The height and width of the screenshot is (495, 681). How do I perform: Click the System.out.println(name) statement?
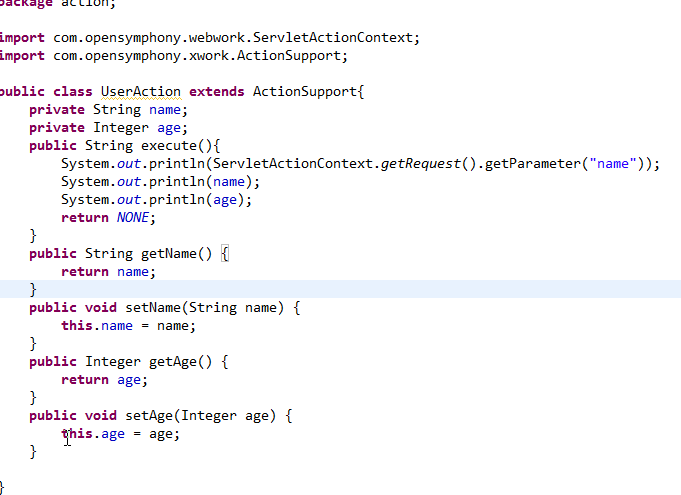tap(160, 182)
